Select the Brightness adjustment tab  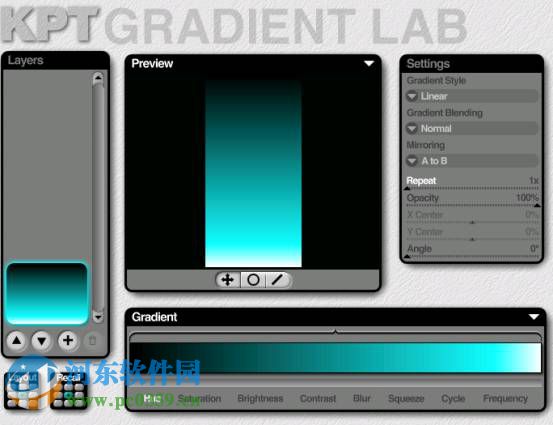click(x=260, y=399)
